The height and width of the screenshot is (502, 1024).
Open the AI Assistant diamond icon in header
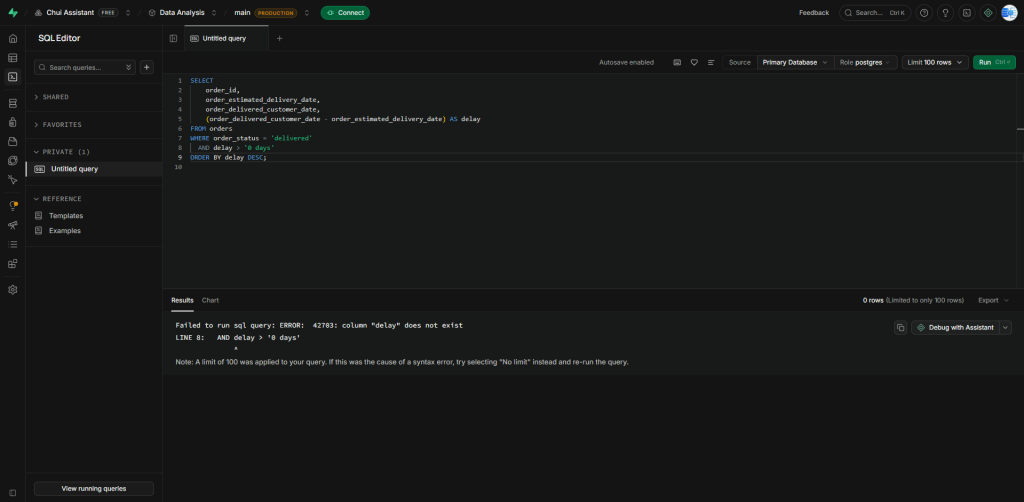click(988, 12)
